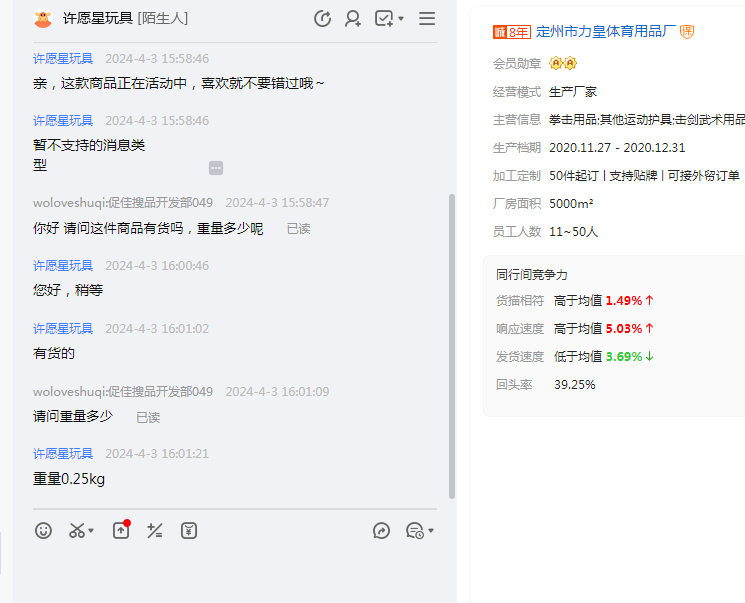Click the chat avatar of 许愿星玩具

point(43,18)
